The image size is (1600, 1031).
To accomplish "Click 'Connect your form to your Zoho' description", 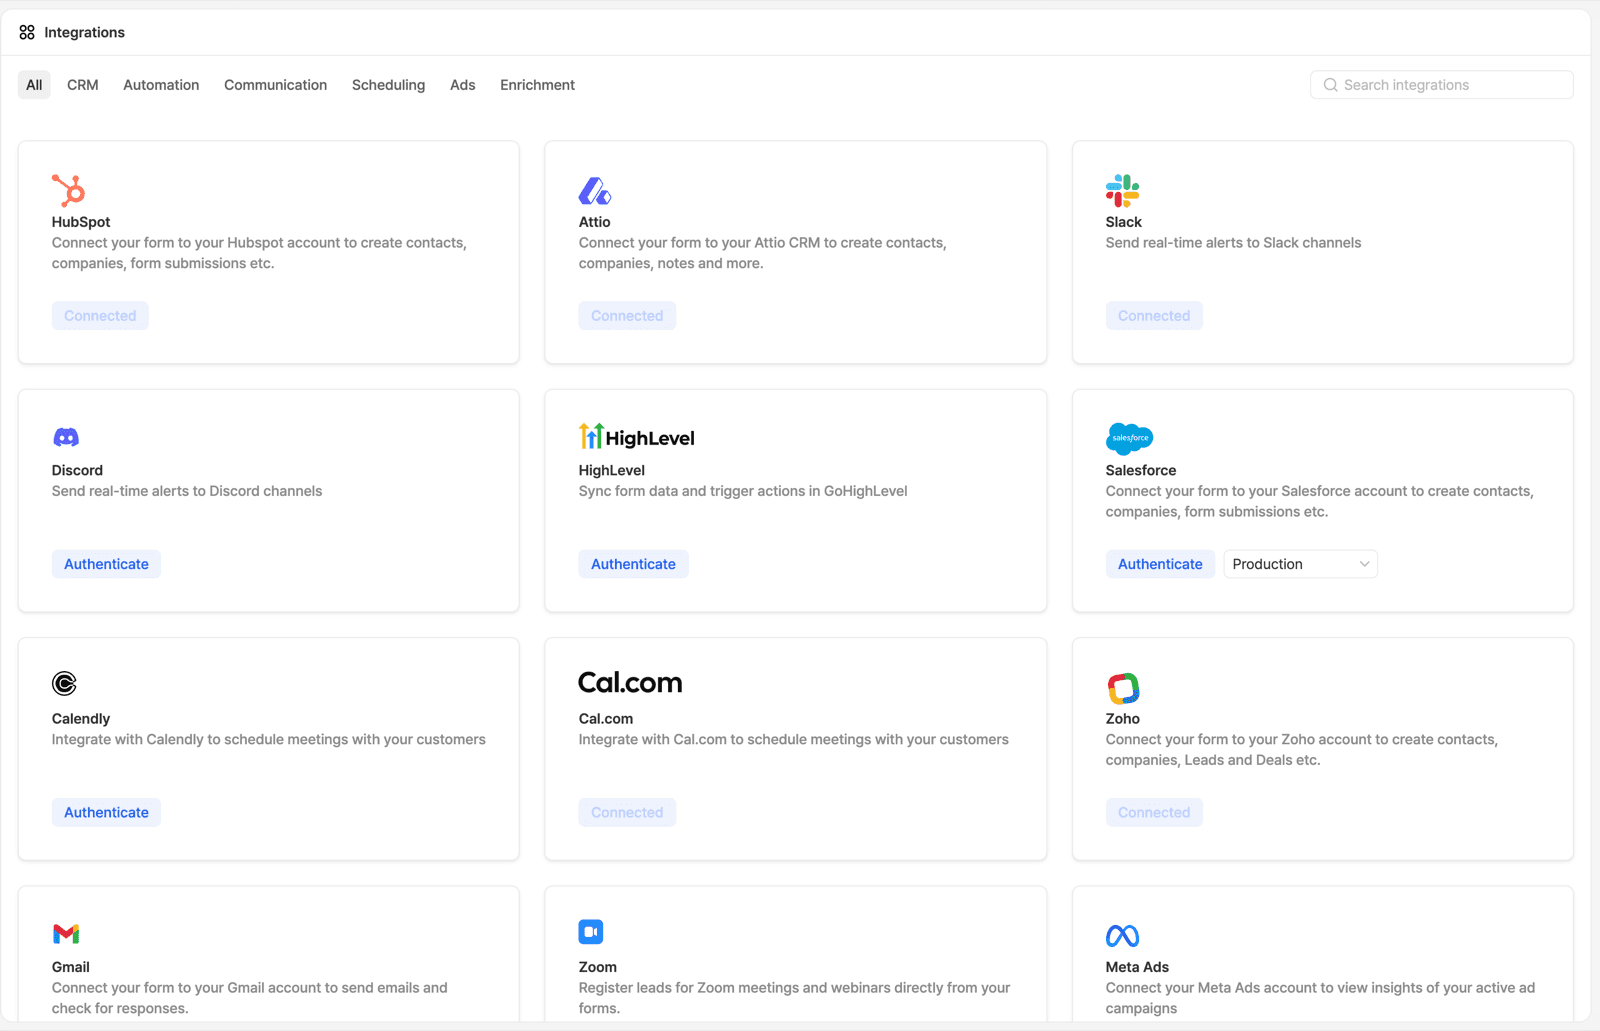I will (x=1301, y=750).
